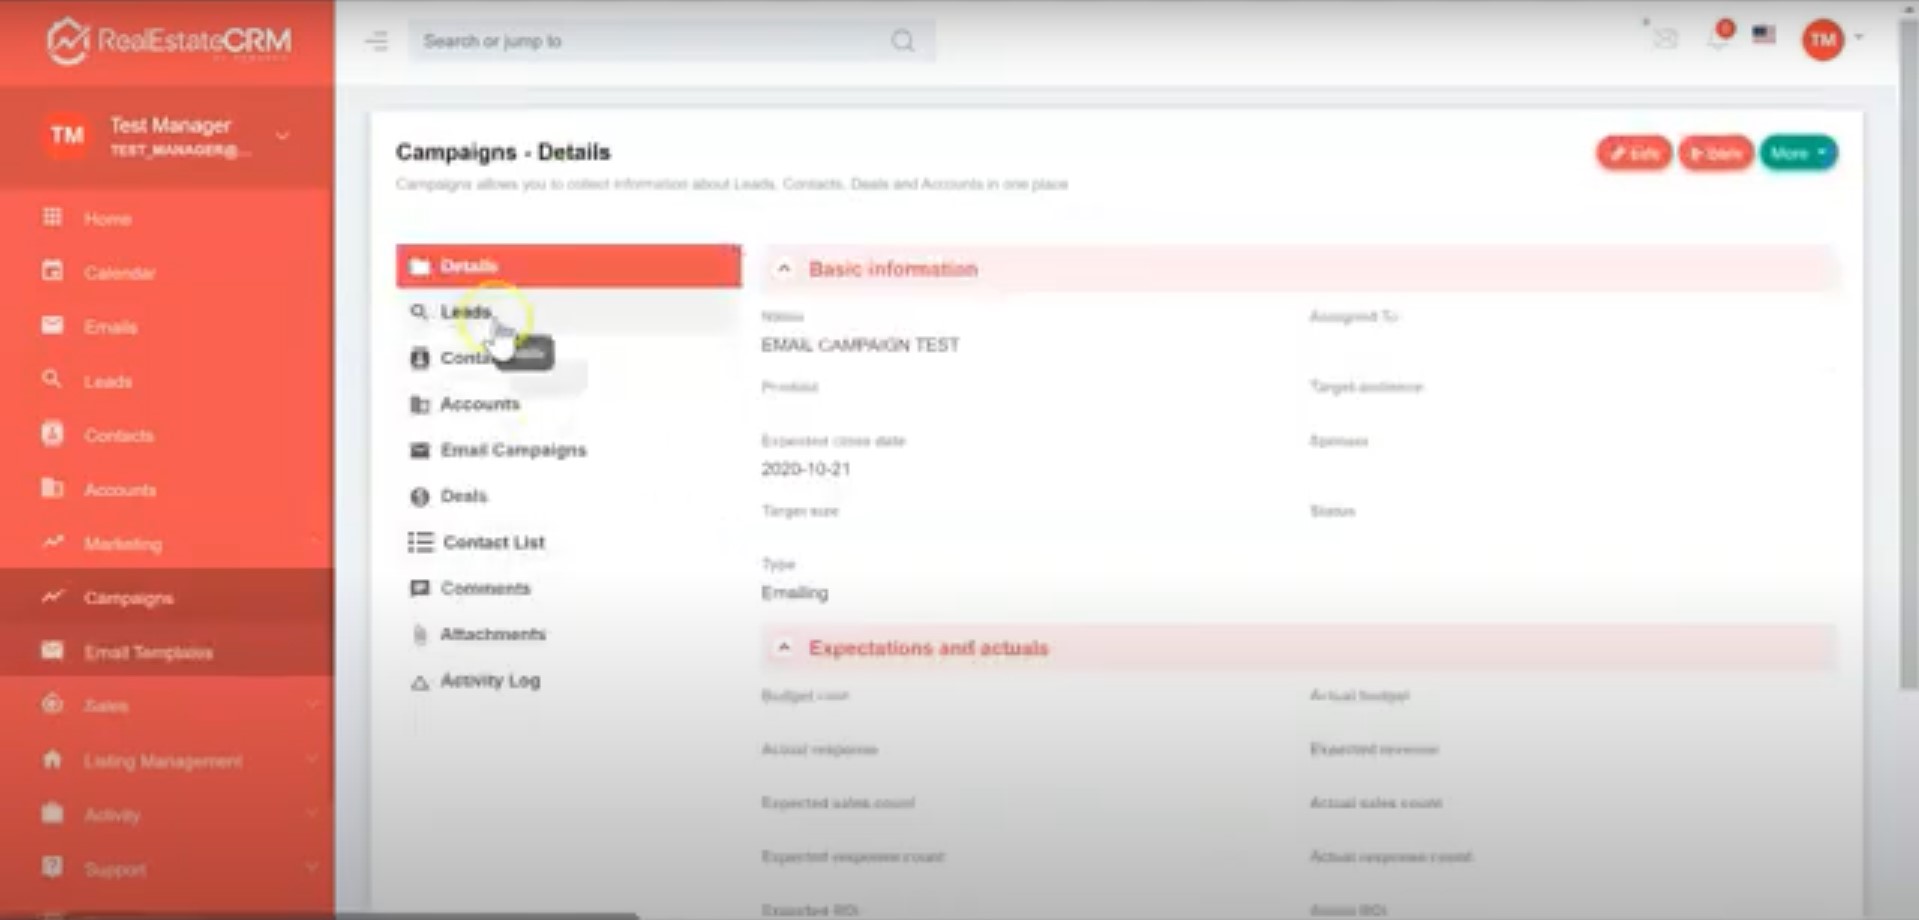Screen dimensions: 1919x920
Task: Expand the Listing Management sidebar menu
Action: pyautogui.click(x=162, y=761)
